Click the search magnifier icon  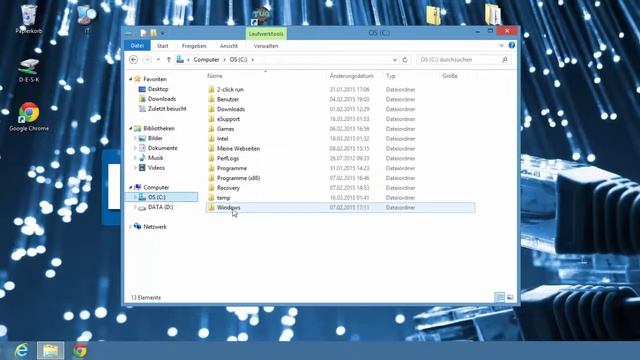pyautogui.click(x=505, y=60)
